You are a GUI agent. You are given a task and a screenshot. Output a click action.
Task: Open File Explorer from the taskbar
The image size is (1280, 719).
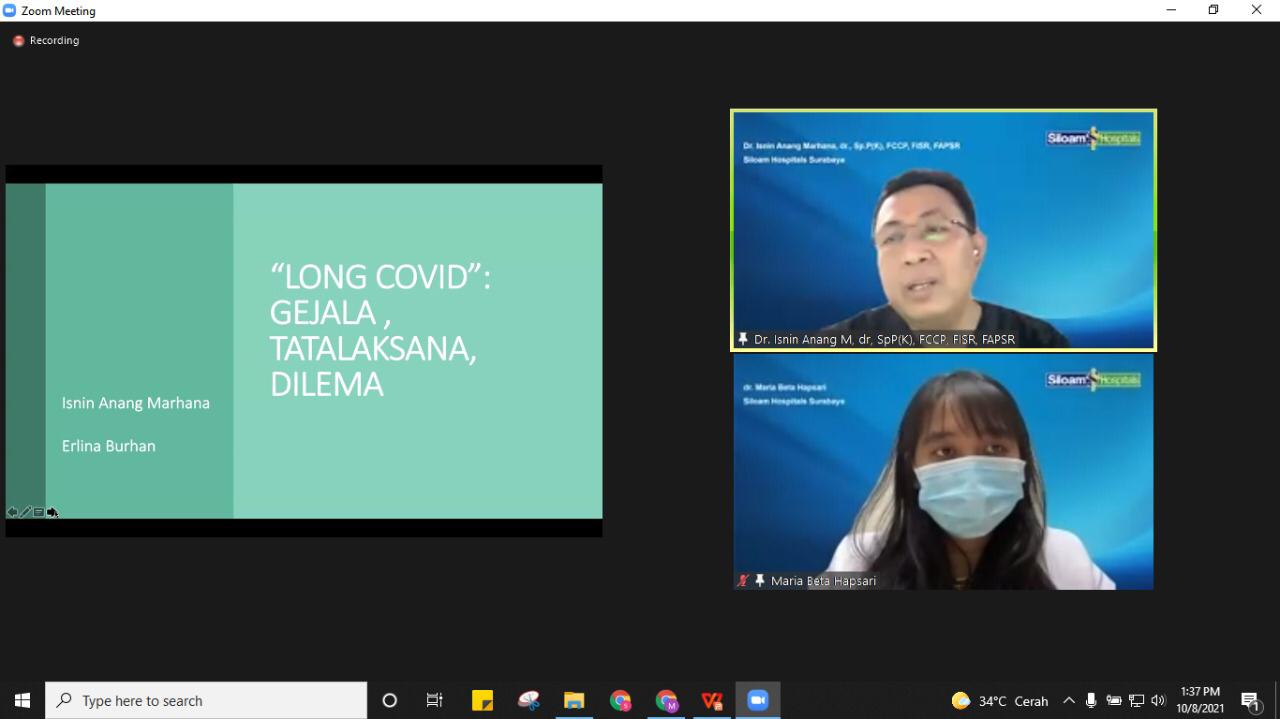[573, 700]
